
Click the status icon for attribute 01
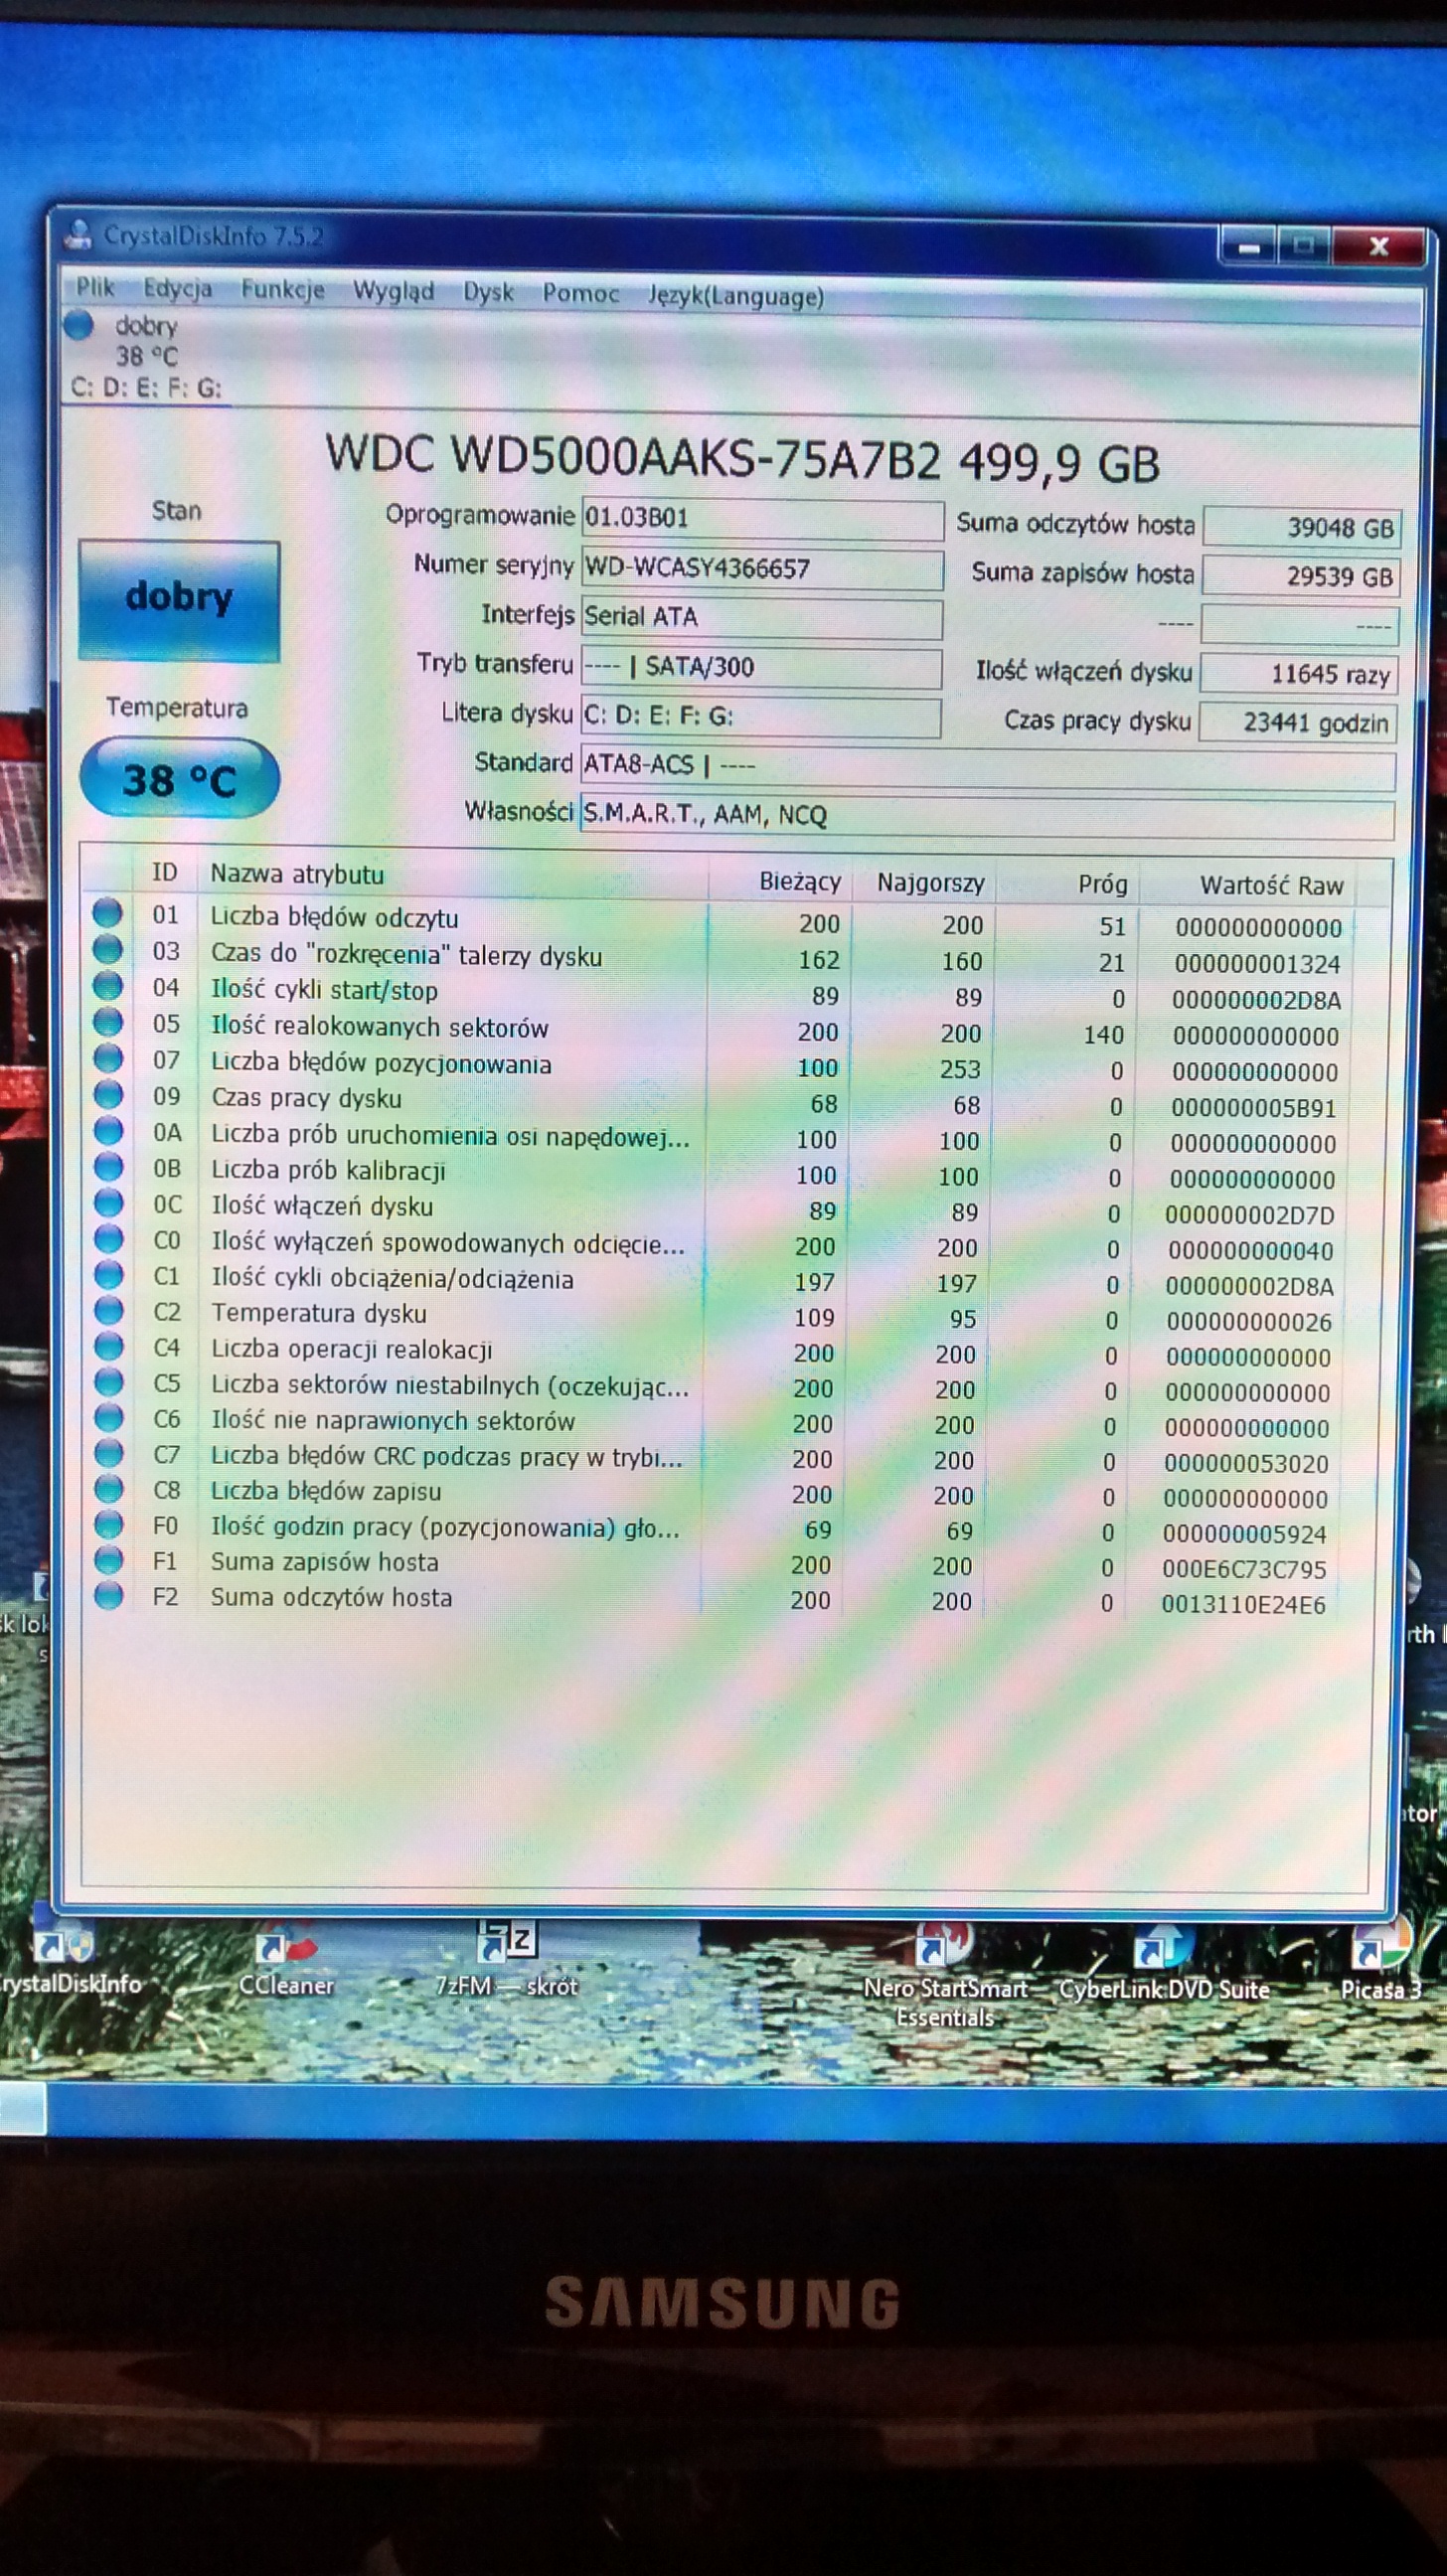[108, 913]
